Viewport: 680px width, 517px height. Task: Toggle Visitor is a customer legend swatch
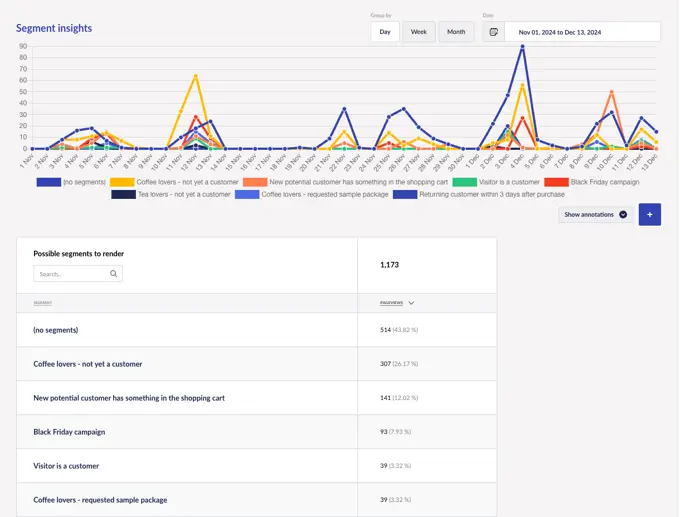click(x=464, y=182)
